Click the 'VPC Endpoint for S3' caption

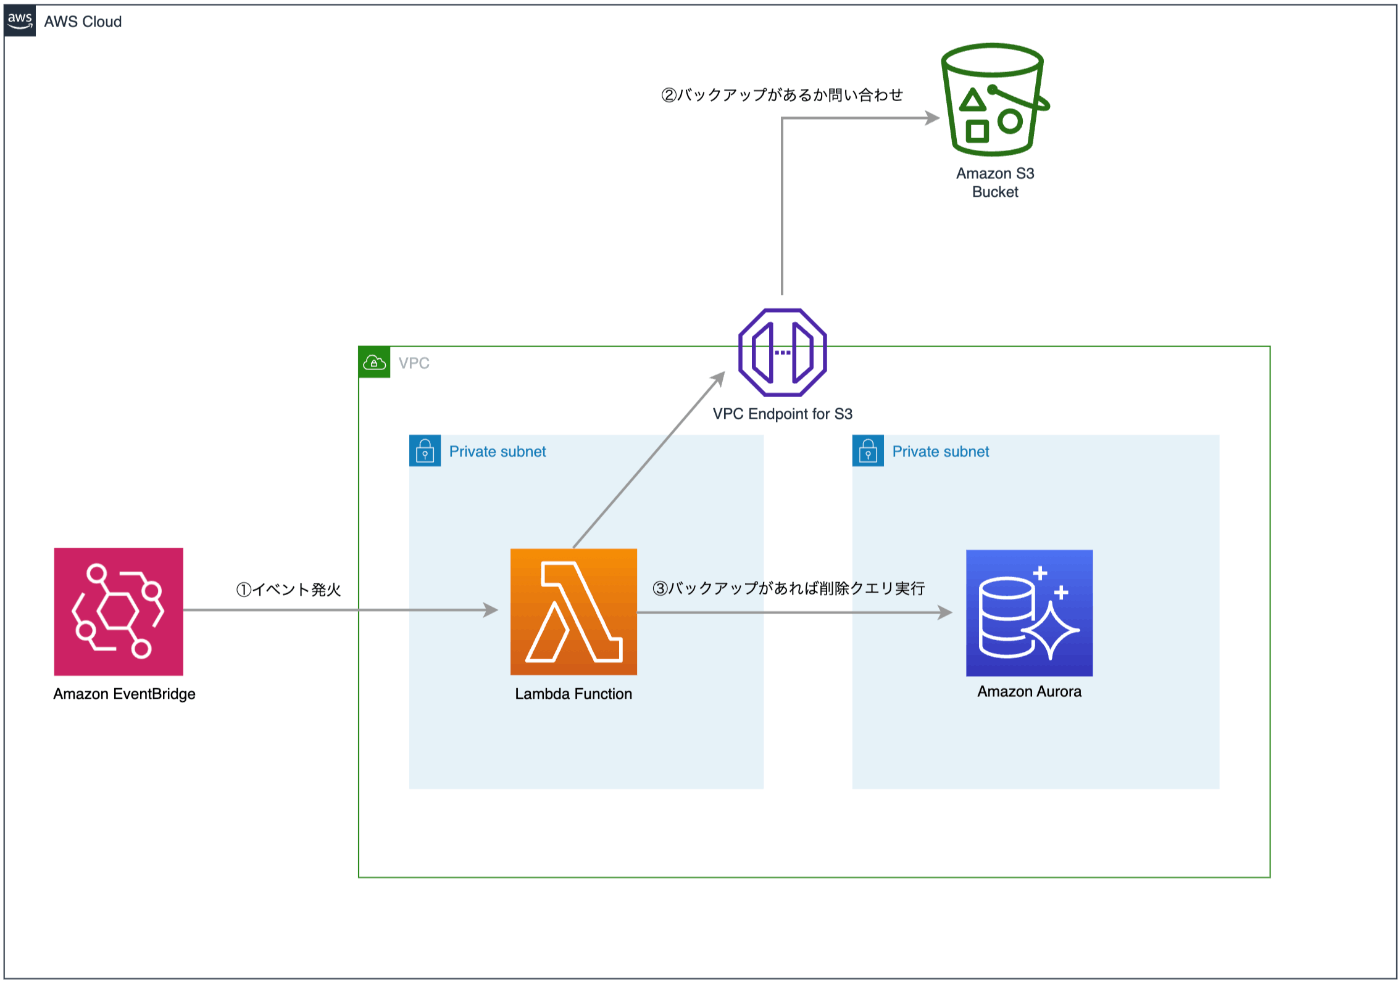(x=782, y=414)
